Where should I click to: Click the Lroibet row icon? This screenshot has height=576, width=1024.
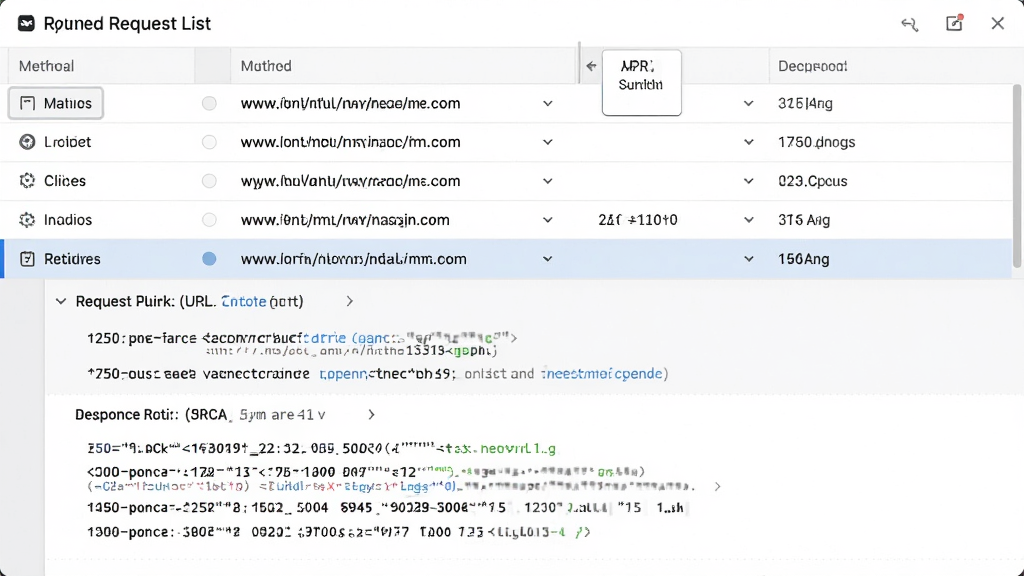[27, 142]
